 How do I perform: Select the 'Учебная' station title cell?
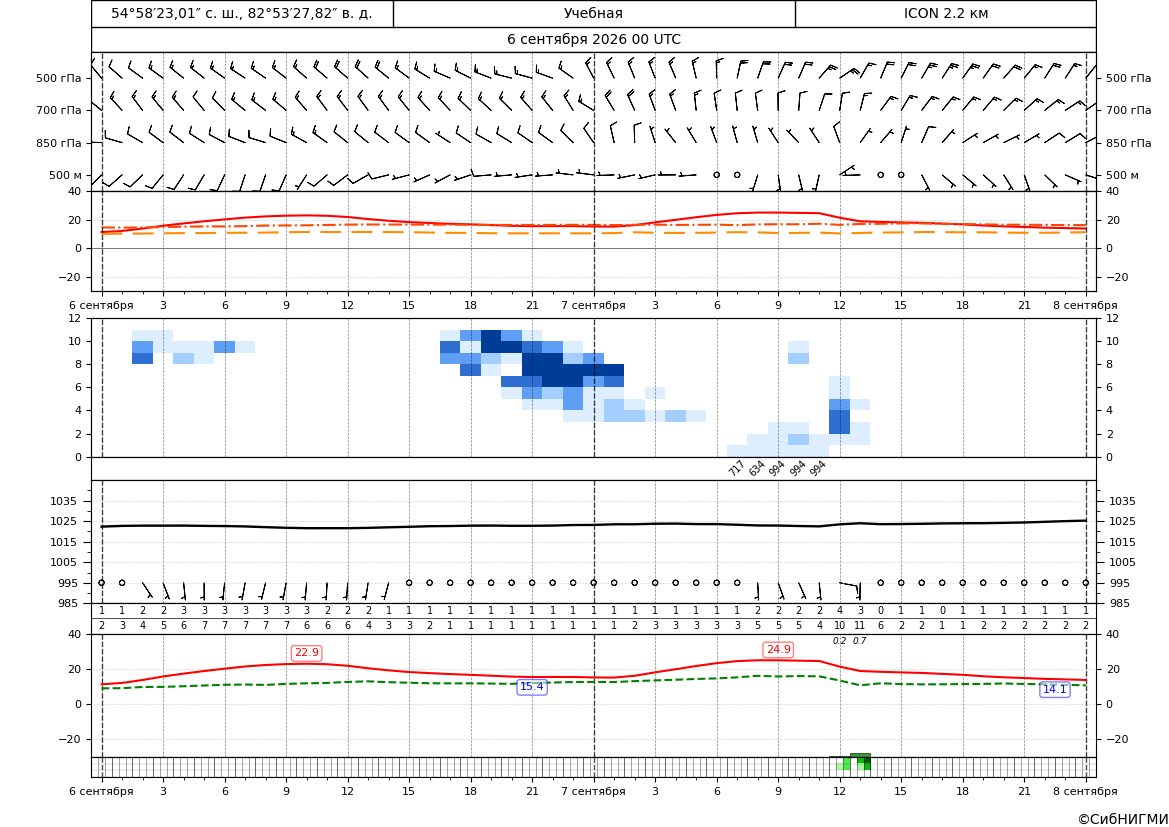click(593, 13)
